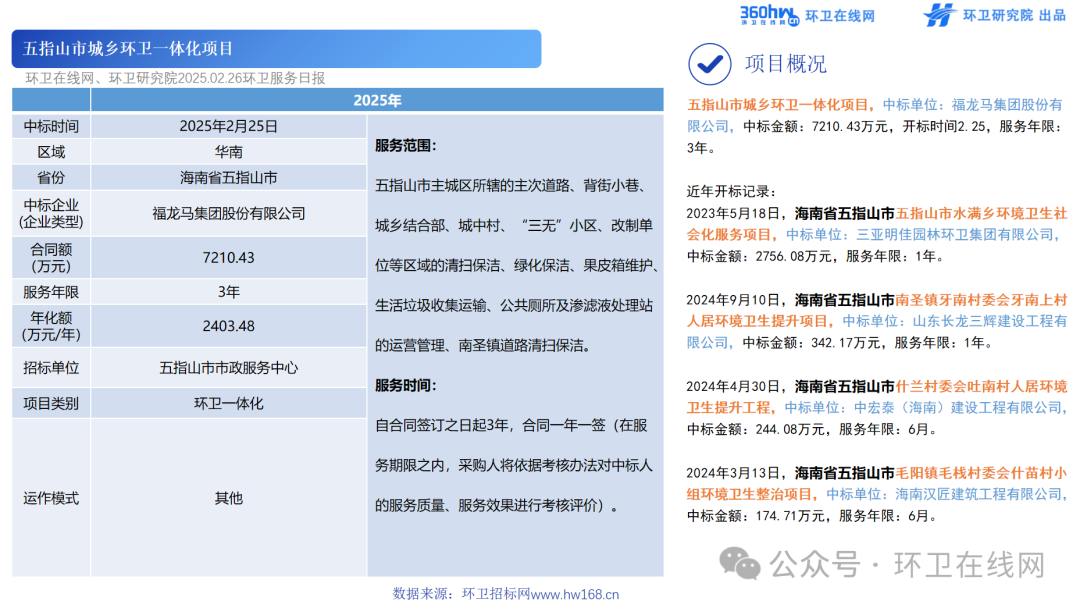This screenshot has width=1080, height=608.
Task: Click the 山东长龙三辉建设工程 company text
Action: [x=983, y=322]
